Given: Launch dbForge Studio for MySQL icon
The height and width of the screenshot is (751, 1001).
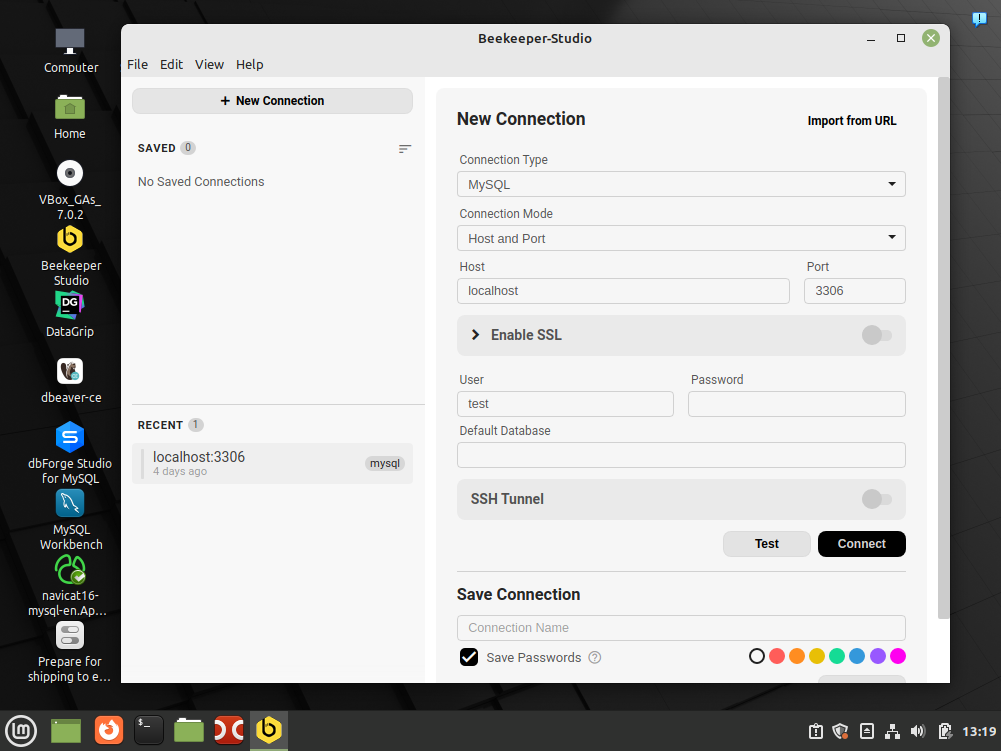Looking at the screenshot, I should (70, 453).
